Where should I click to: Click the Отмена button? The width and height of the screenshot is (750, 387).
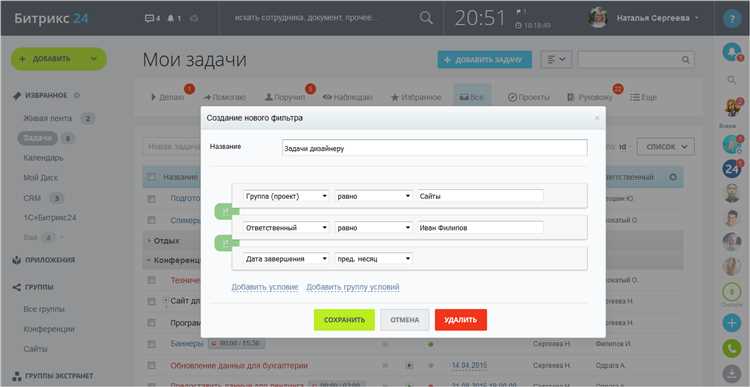[404, 320]
